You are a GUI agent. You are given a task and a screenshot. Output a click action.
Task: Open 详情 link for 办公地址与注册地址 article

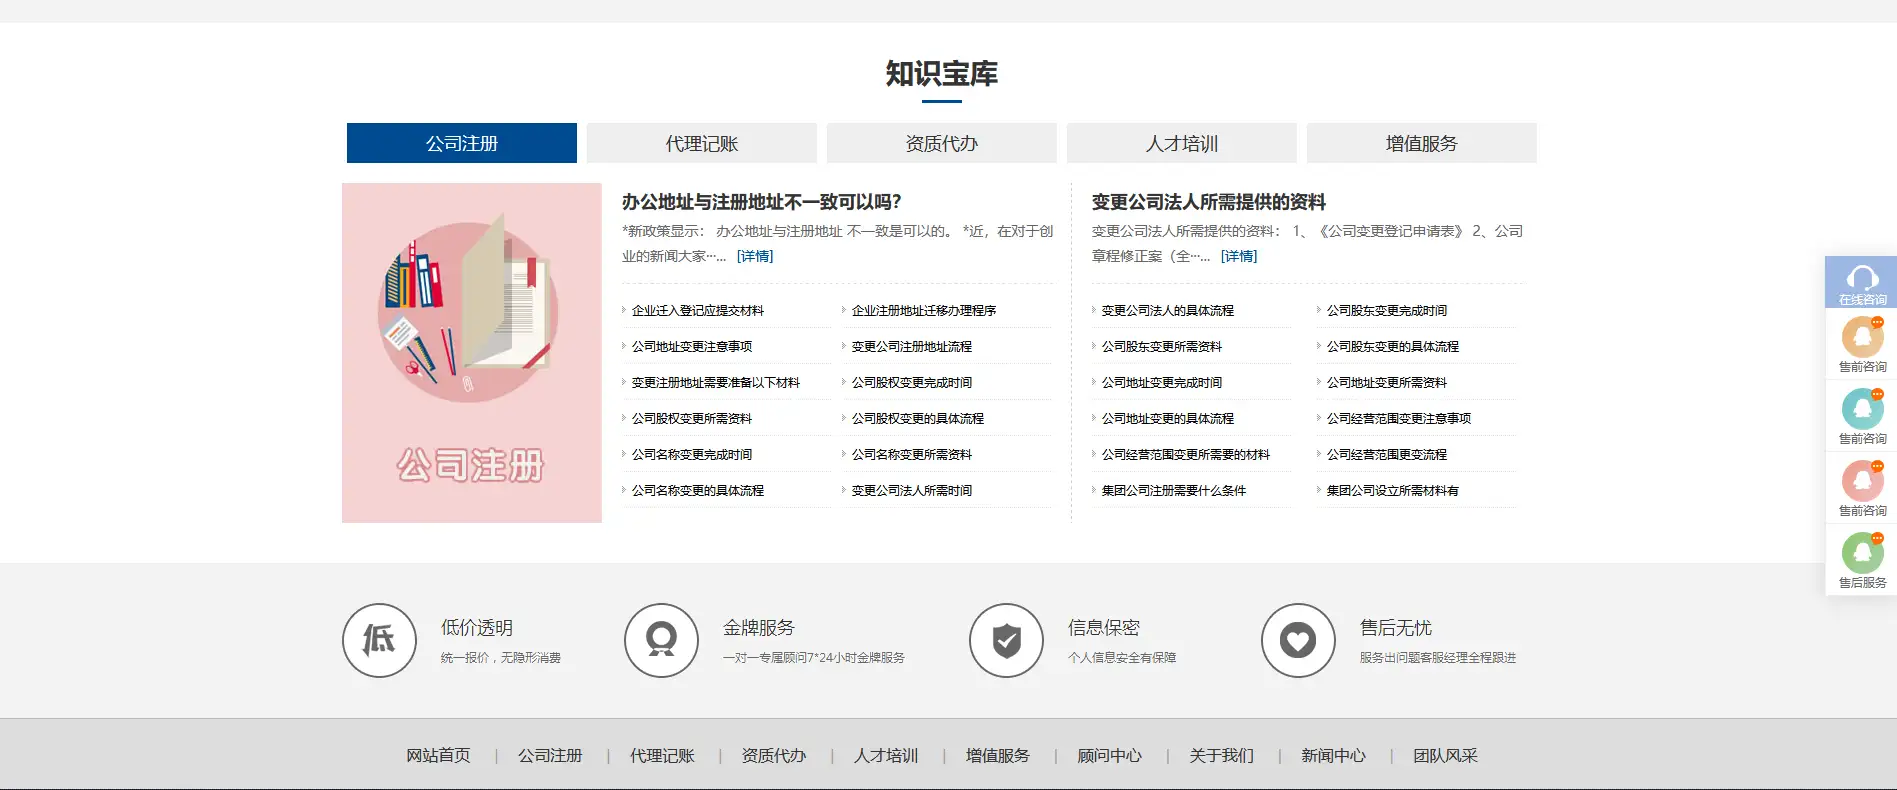point(755,256)
